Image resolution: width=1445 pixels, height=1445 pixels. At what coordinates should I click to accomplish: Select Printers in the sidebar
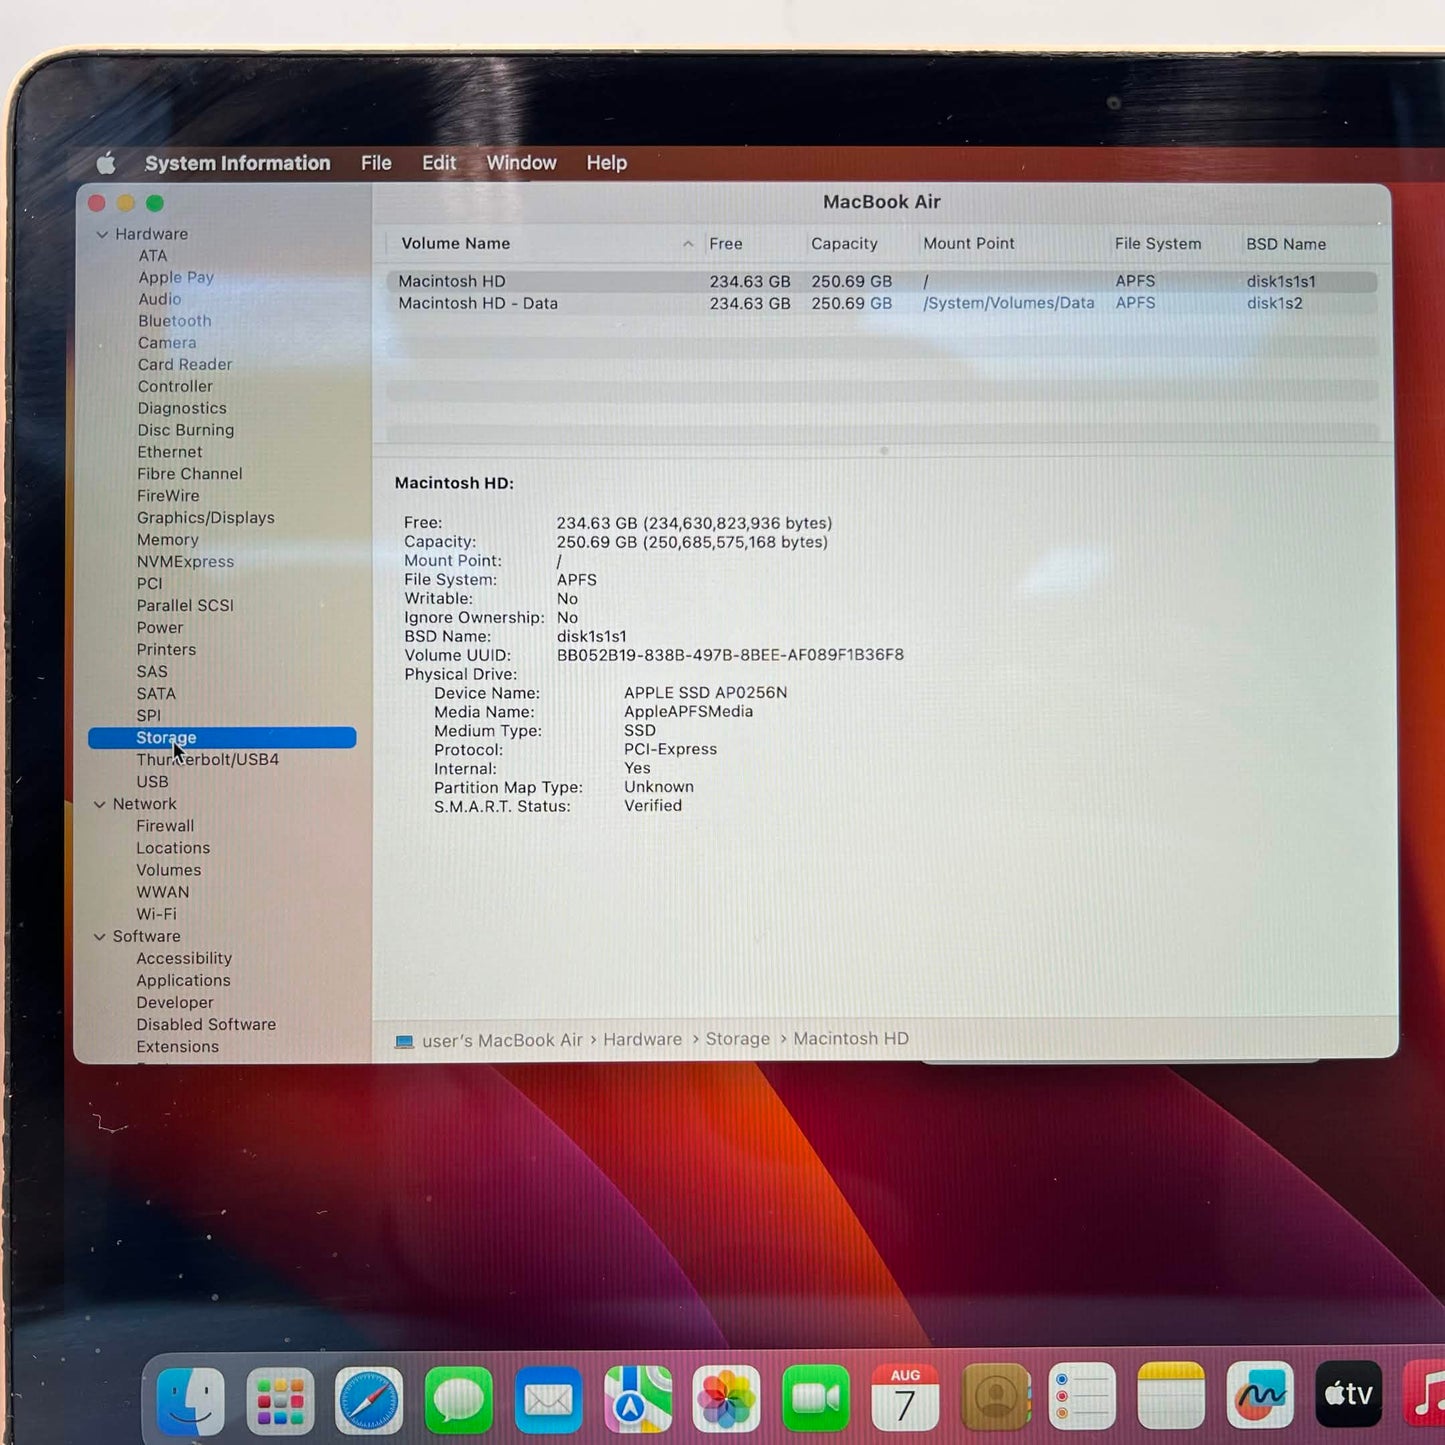point(166,650)
